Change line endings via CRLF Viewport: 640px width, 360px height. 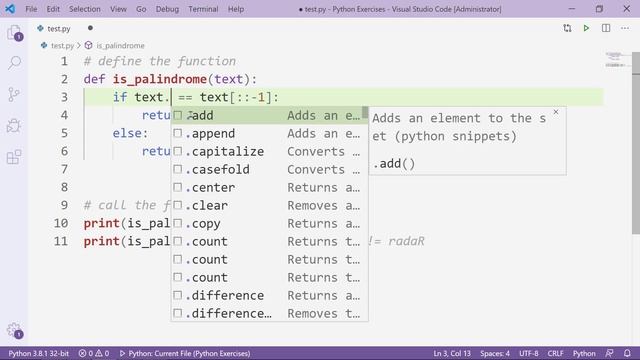[x=555, y=353]
